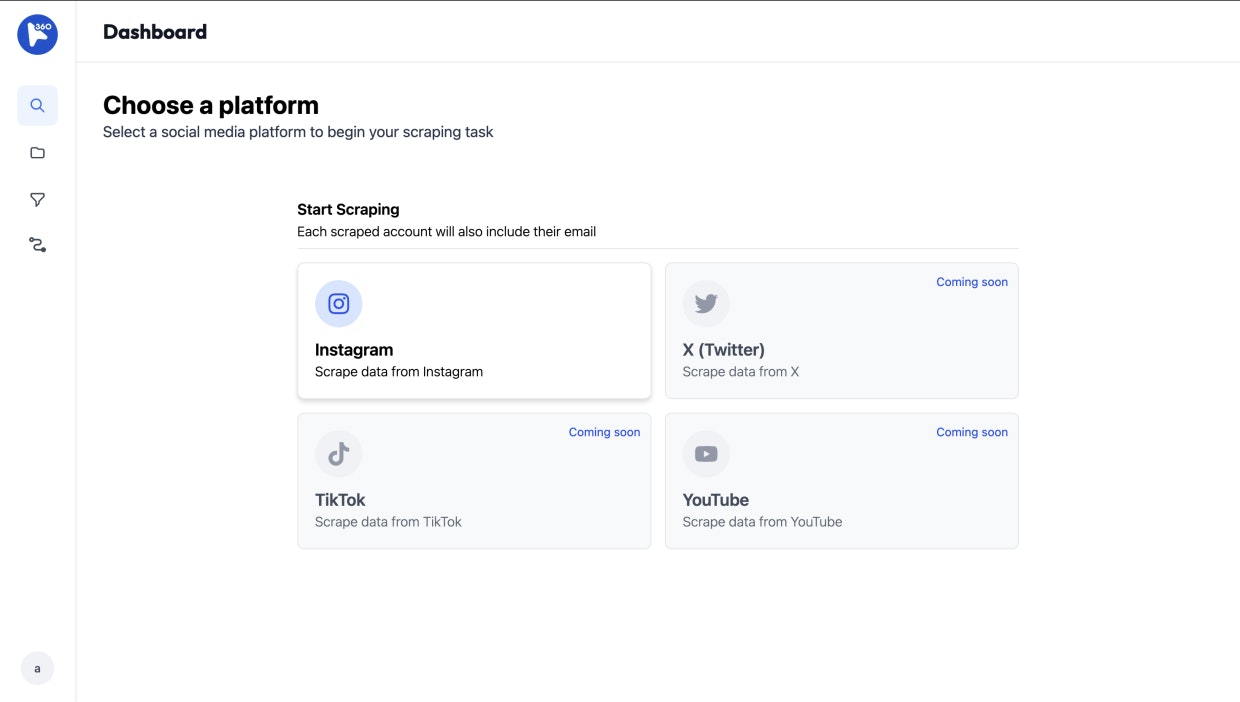Click the Choose a platform heading
This screenshot has height=702, width=1240.
tap(211, 105)
